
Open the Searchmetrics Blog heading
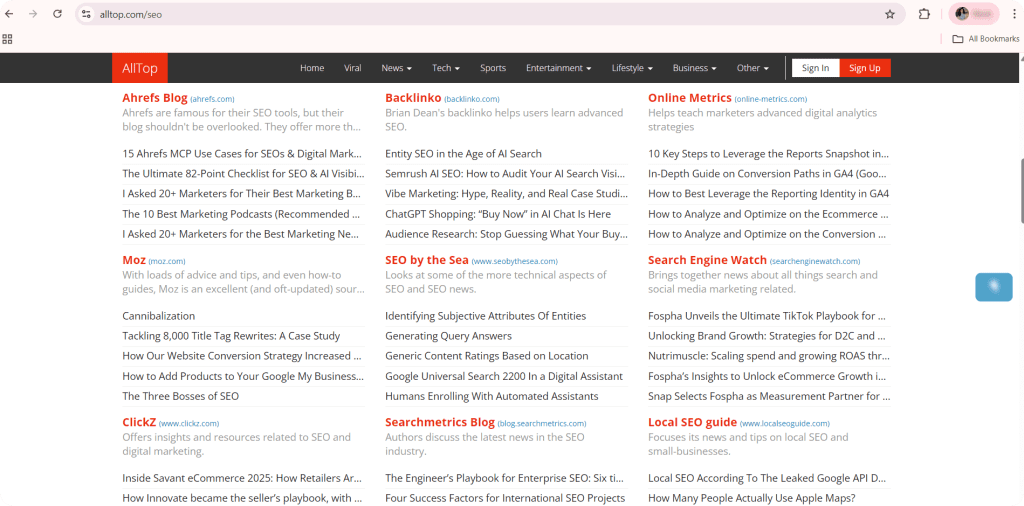tap(440, 422)
